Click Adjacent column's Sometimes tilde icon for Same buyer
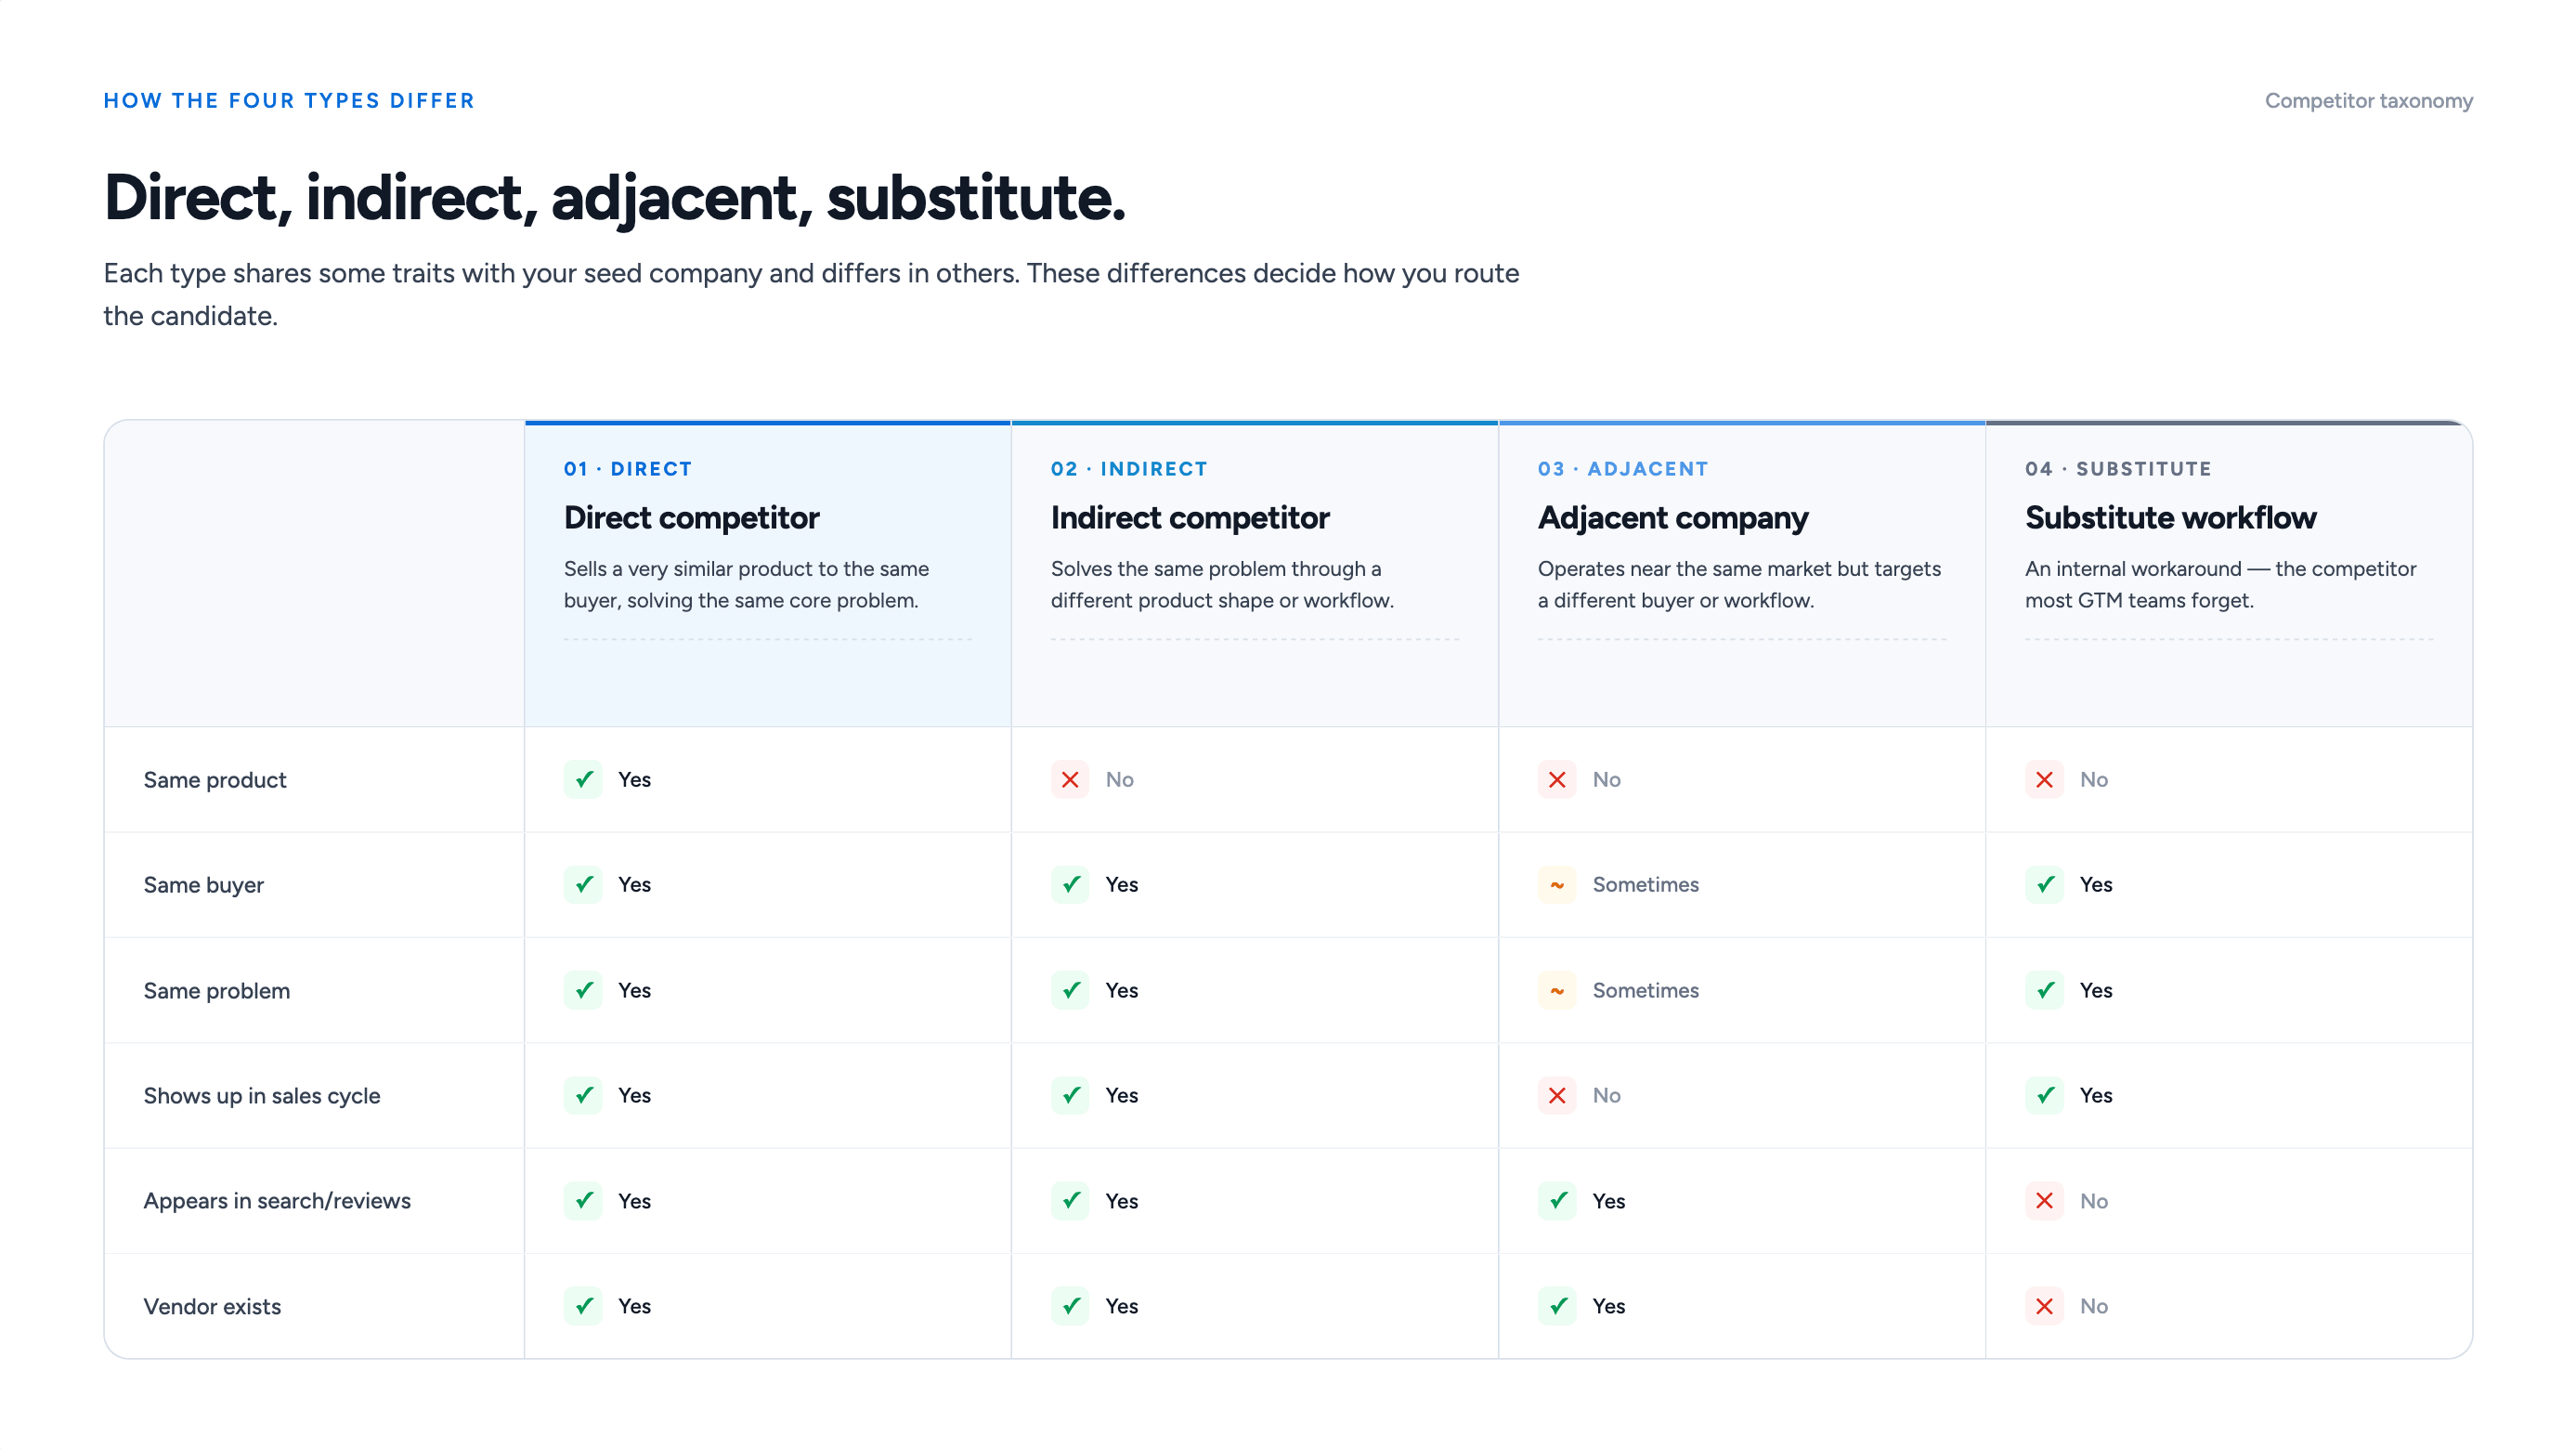2576x1449 pixels. (1556, 884)
